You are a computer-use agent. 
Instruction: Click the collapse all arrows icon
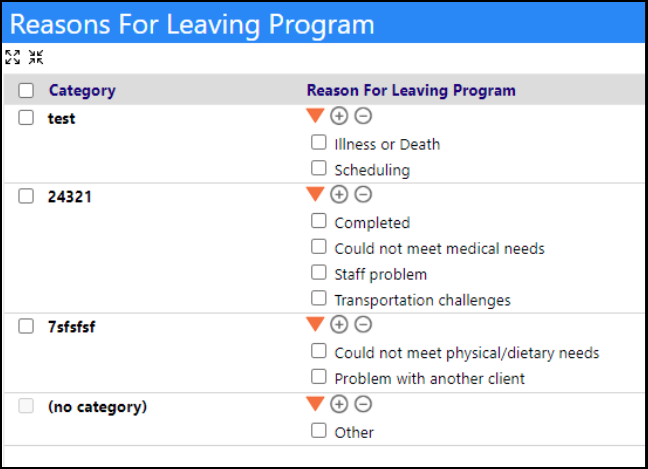pyautogui.click(x=36, y=57)
